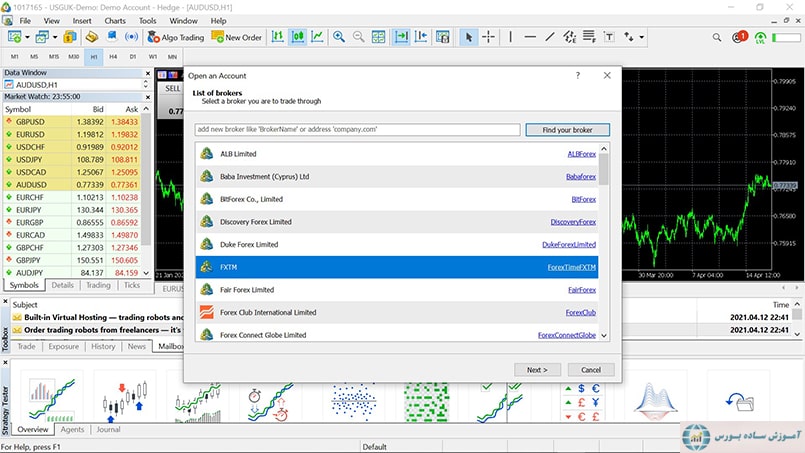Open the new chart dropdown arrow
This screenshot has height=453, width=805.
click(x=27, y=37)
